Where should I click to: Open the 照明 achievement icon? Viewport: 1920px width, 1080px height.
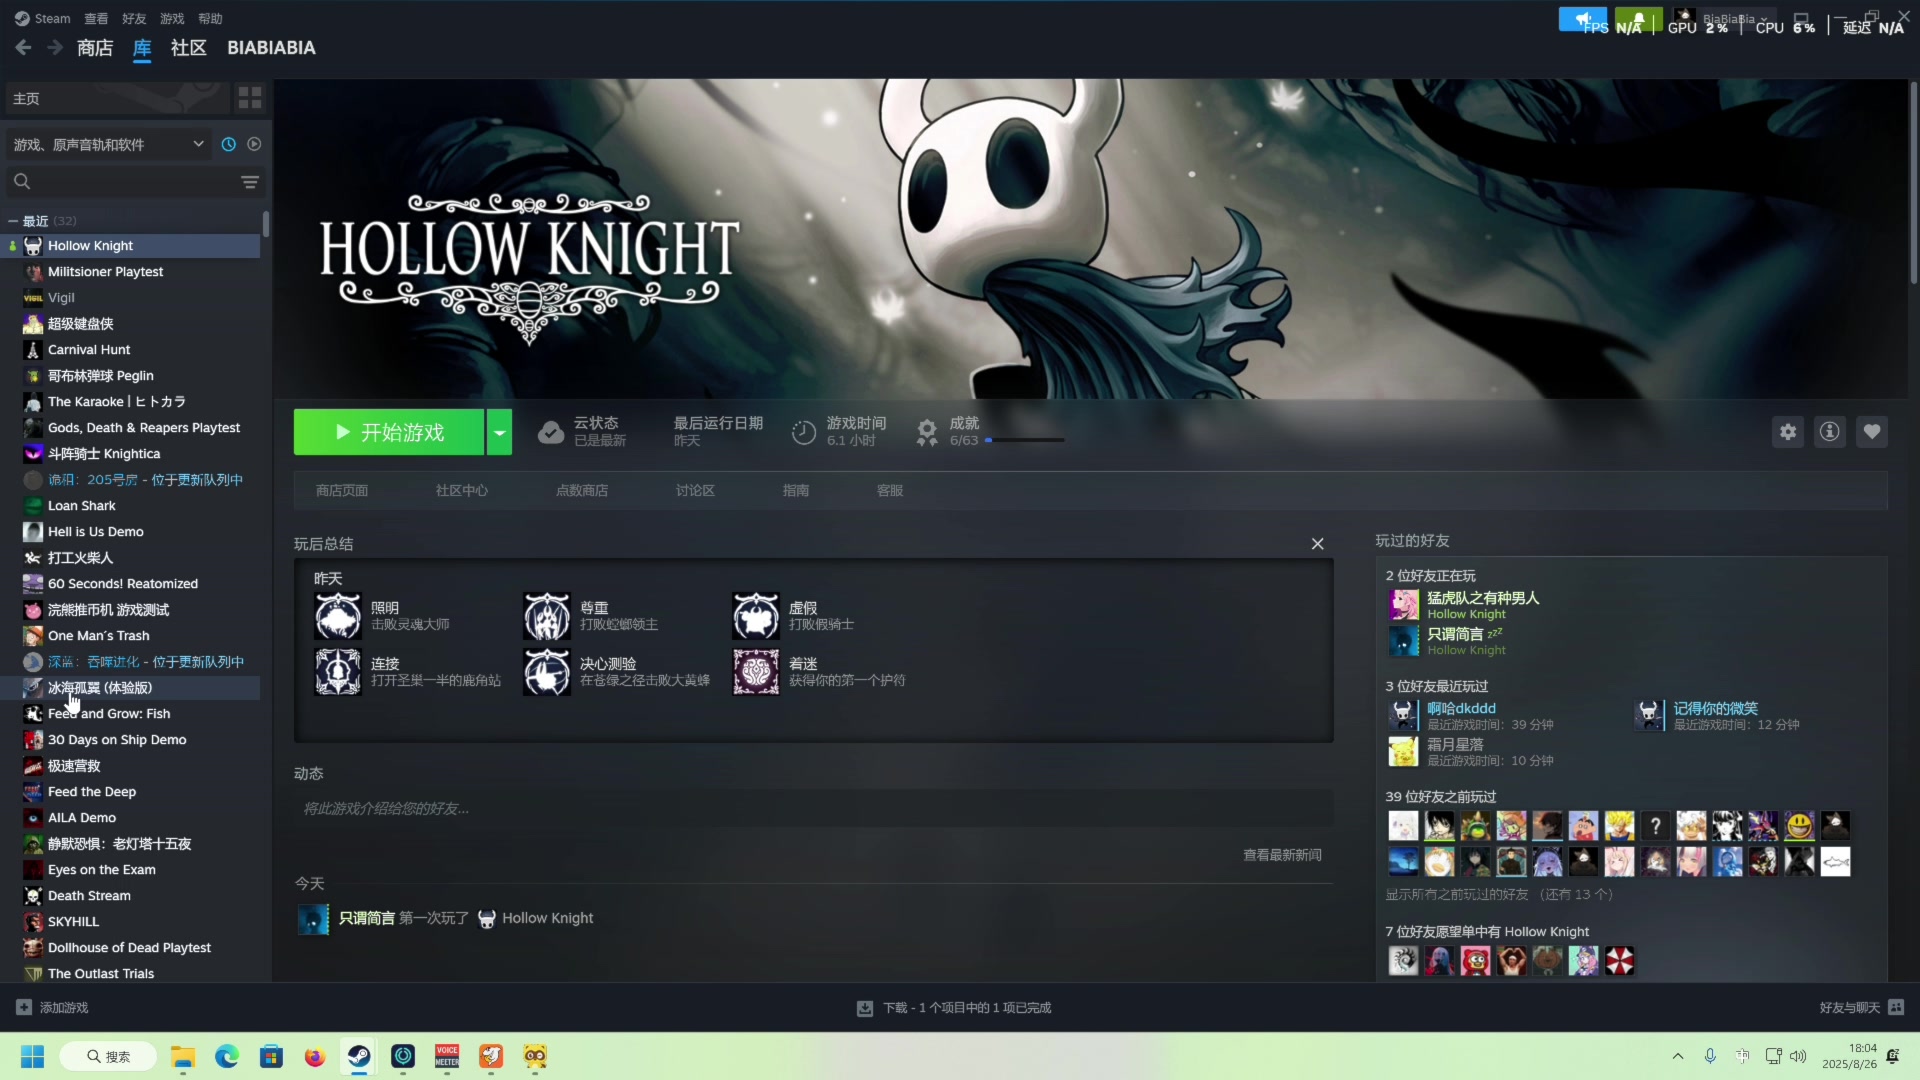click(338, 616)
